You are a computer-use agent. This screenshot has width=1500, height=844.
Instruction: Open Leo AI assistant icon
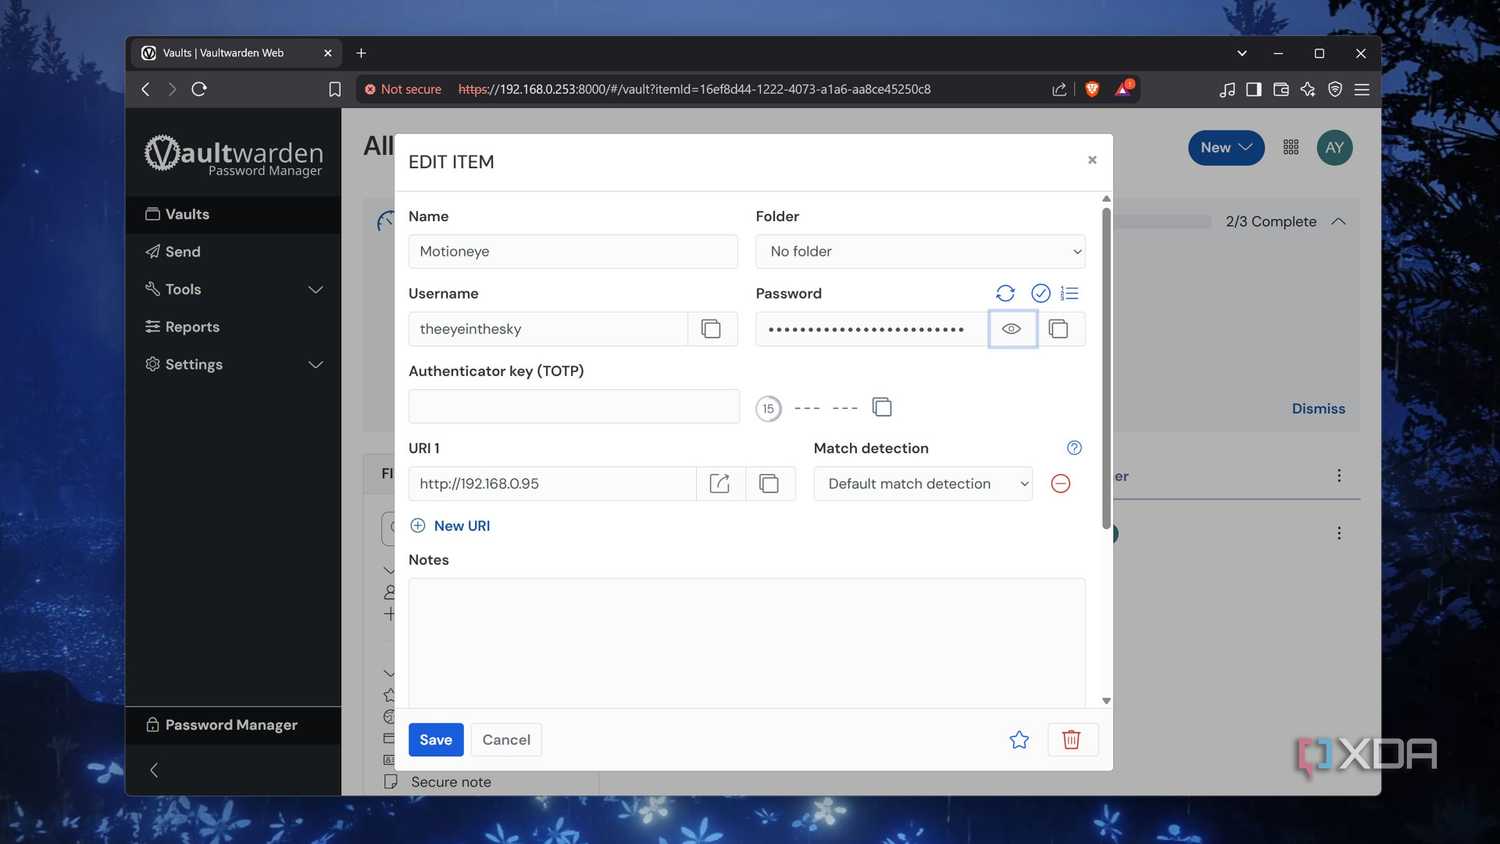pyautogui.click(x=1308, y=89)
